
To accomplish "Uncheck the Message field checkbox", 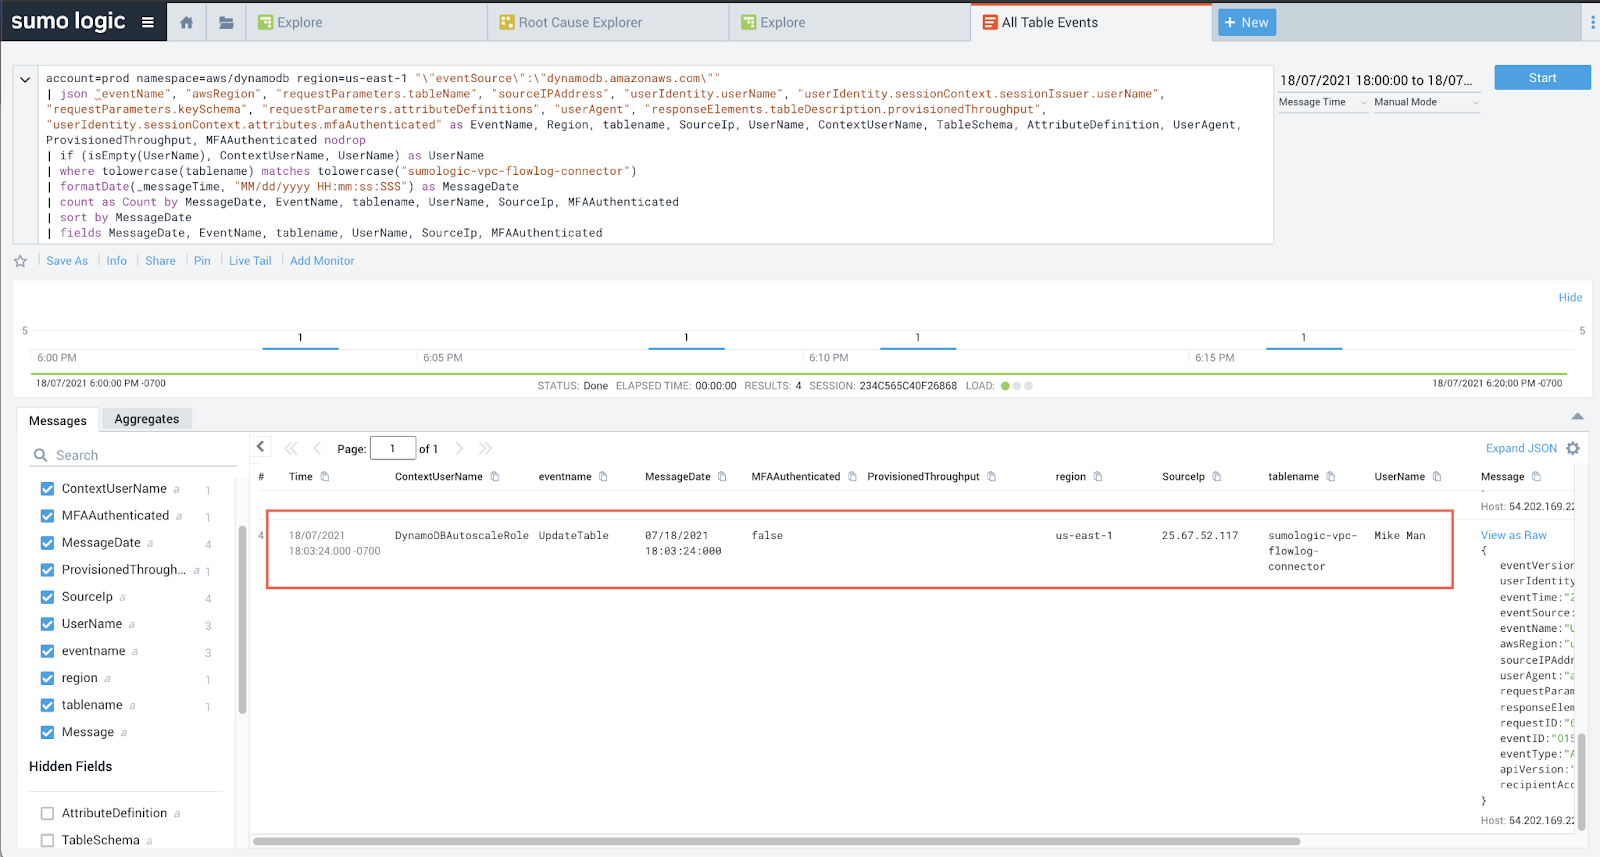I will pyautogui.click(x=47, y=732).
